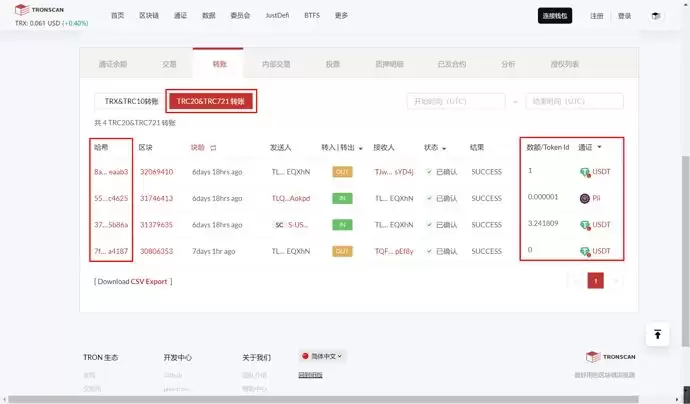Open transaction hash 8a...eaab3
Viewport: 690px width, 404px height.
pos(111,172)
